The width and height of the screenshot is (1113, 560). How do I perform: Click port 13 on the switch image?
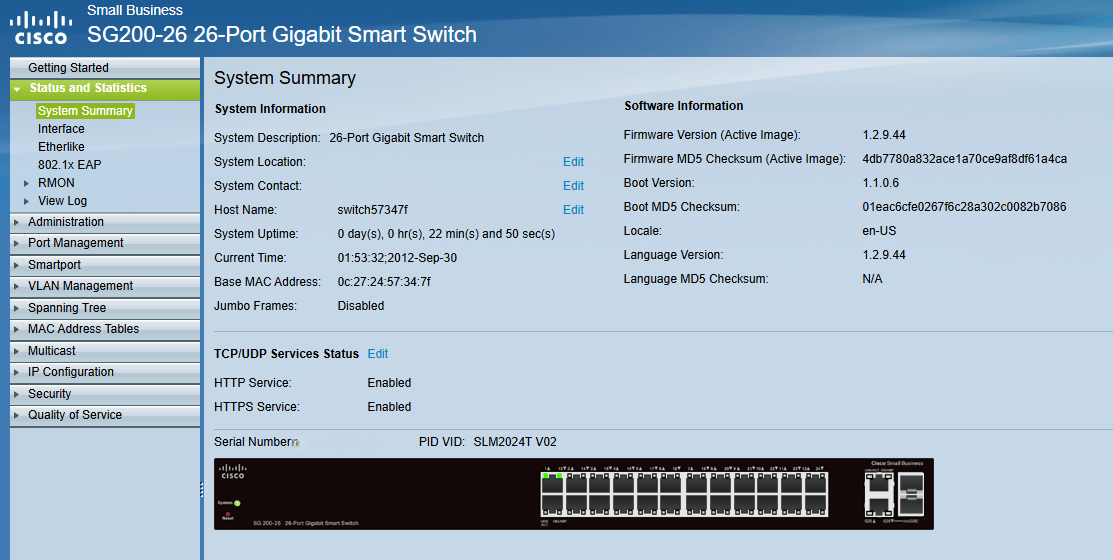coord(552,505)
